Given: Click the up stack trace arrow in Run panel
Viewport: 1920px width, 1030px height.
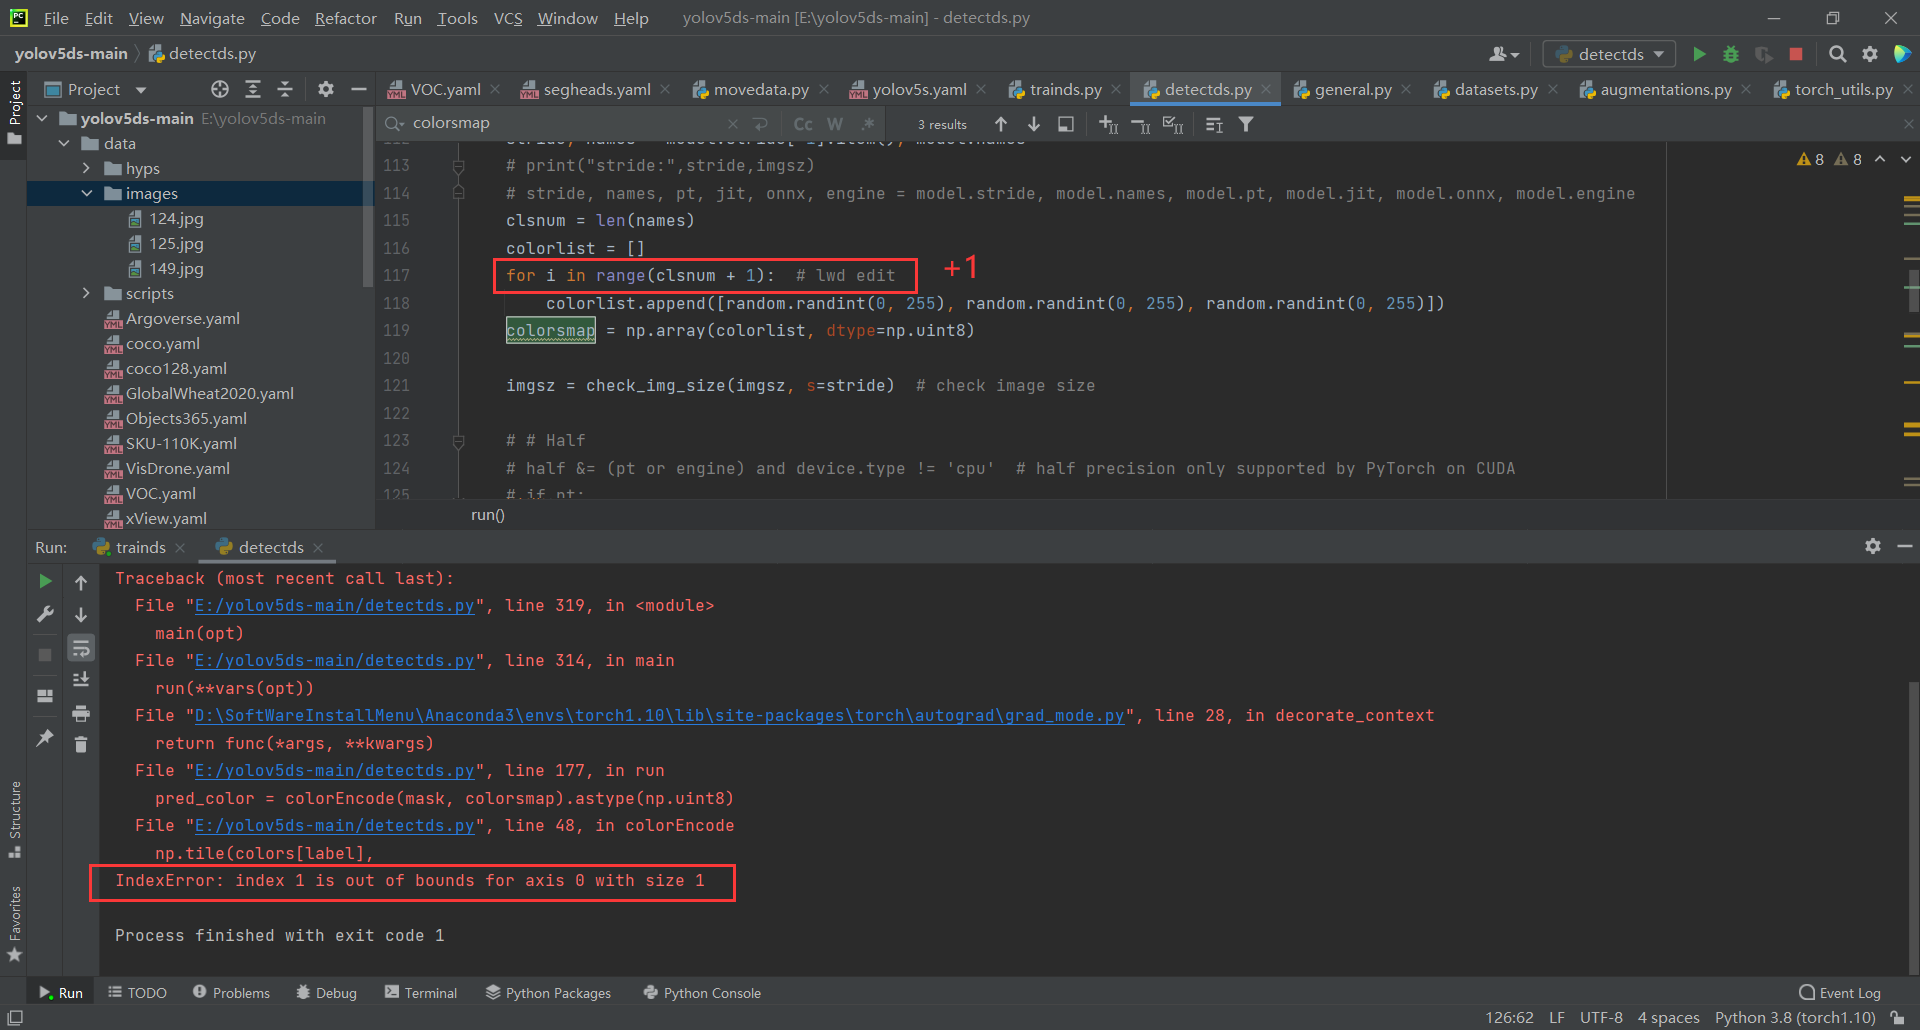Looking at the screenshot, I should click(81, 582).
